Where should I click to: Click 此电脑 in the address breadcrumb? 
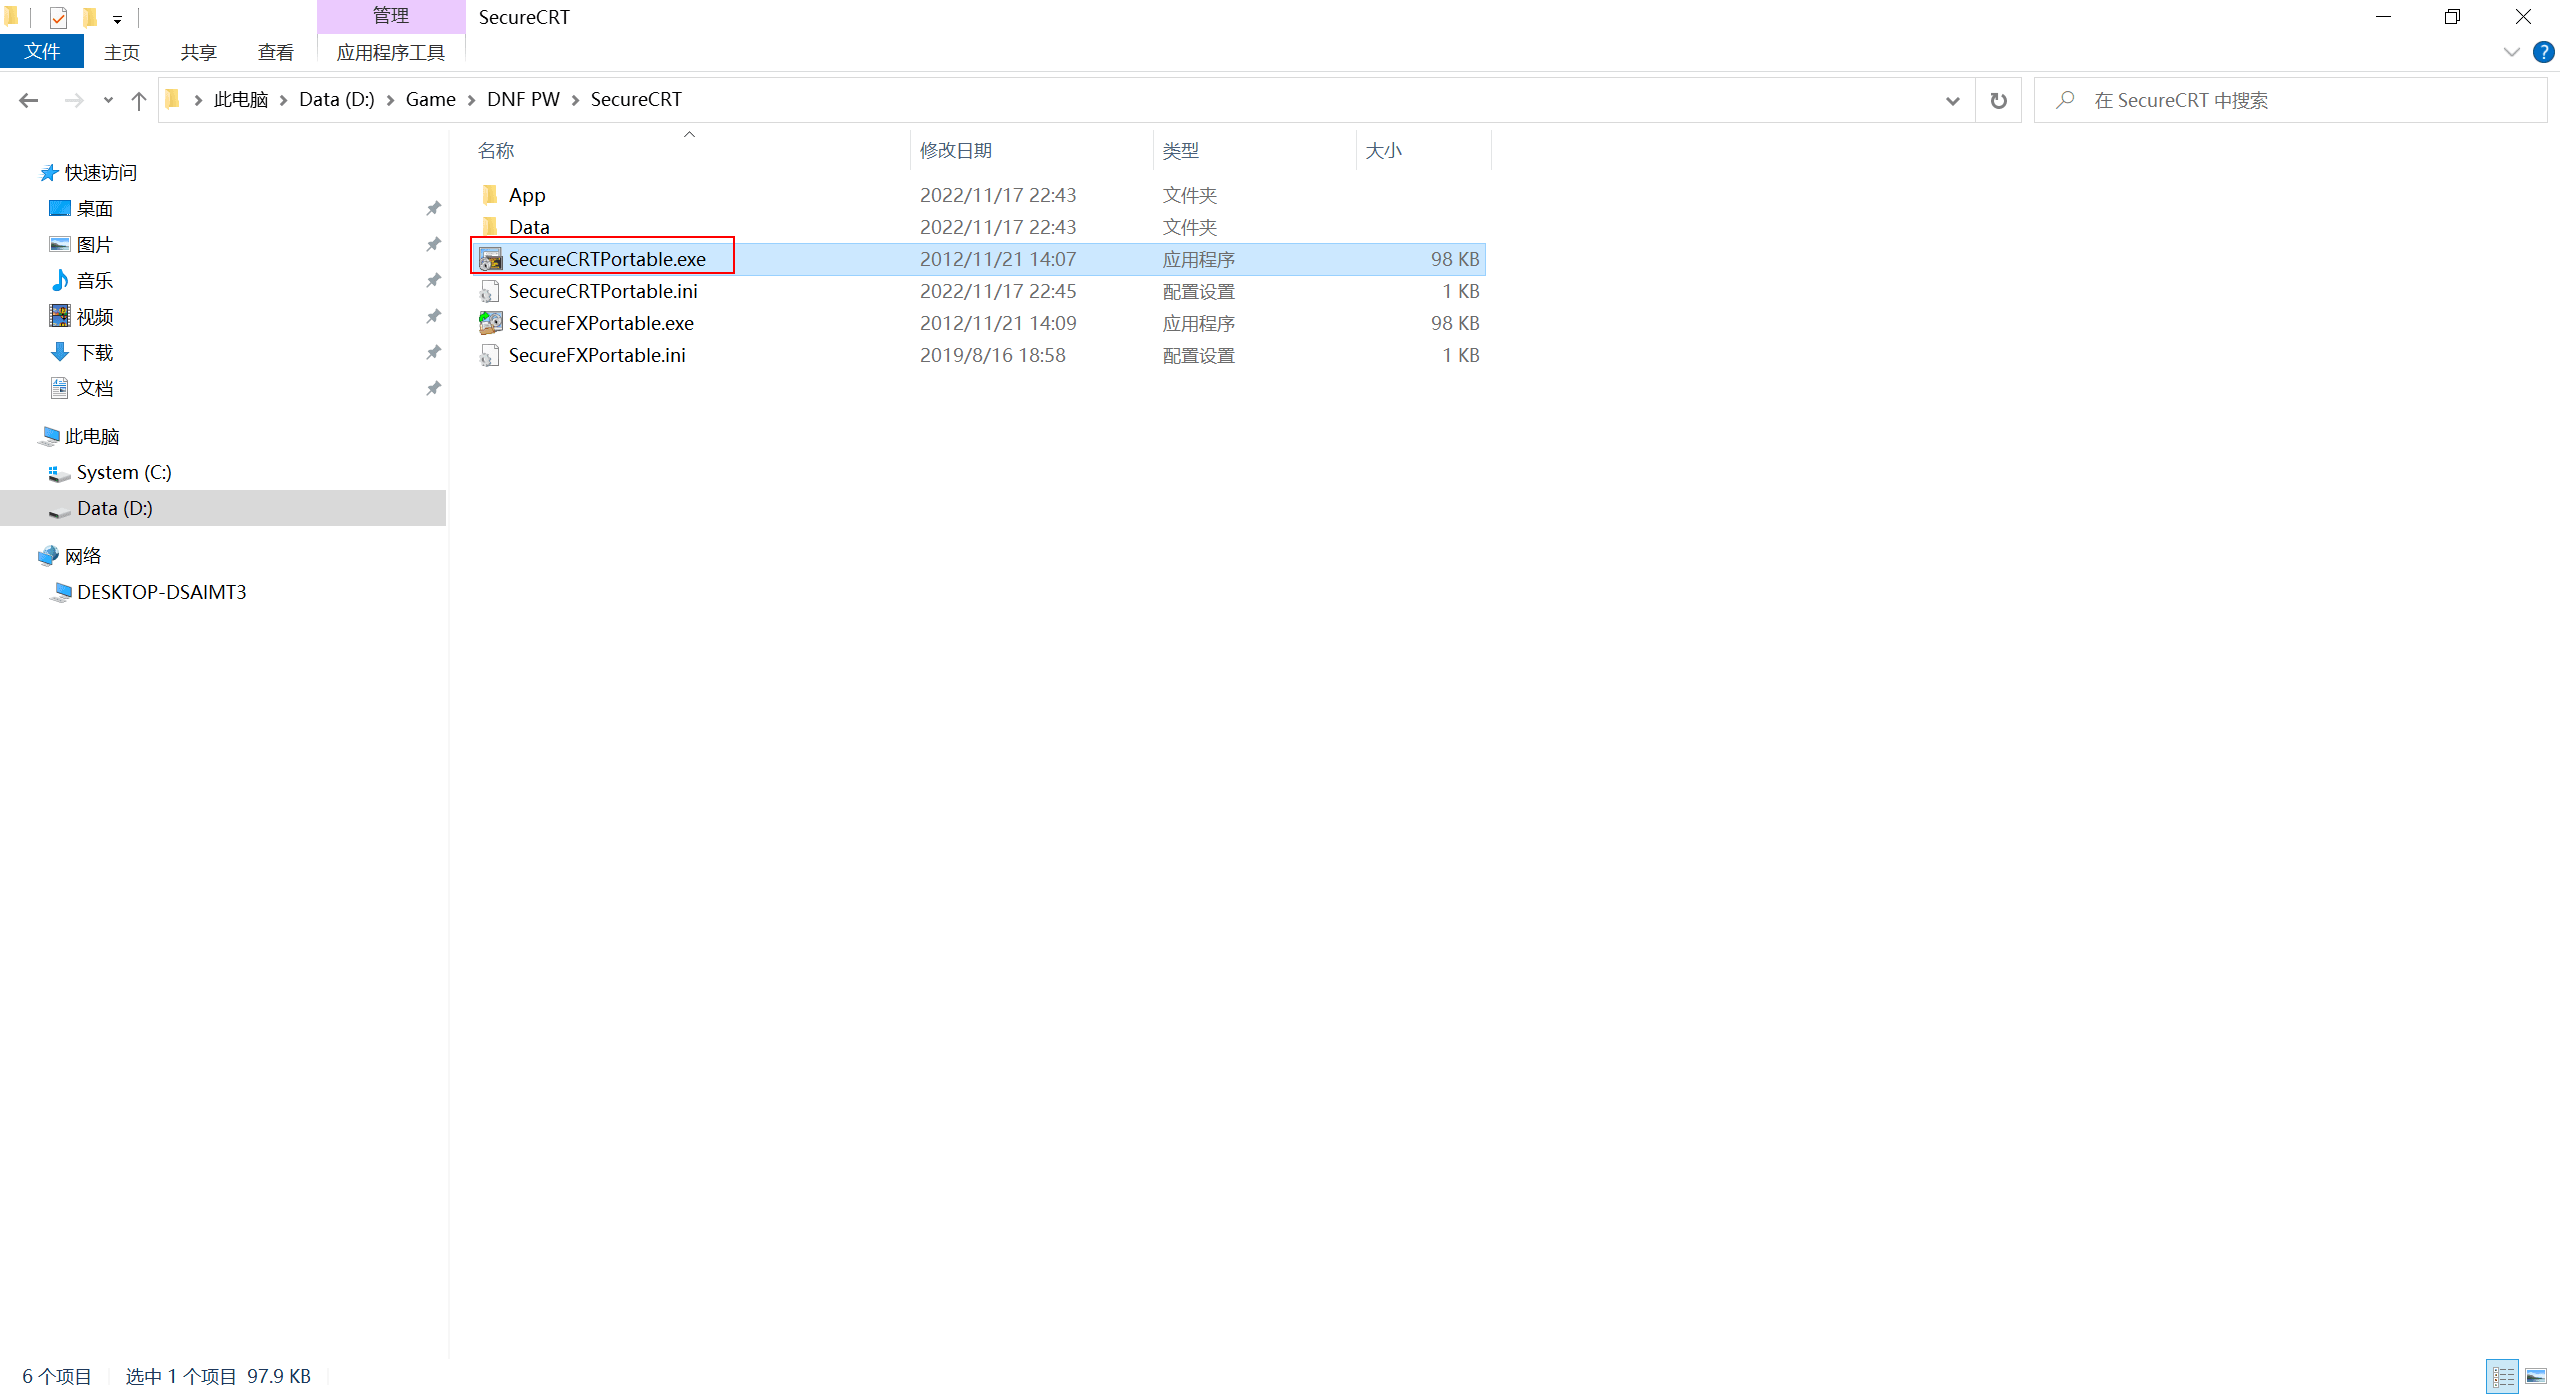[241, 100]
